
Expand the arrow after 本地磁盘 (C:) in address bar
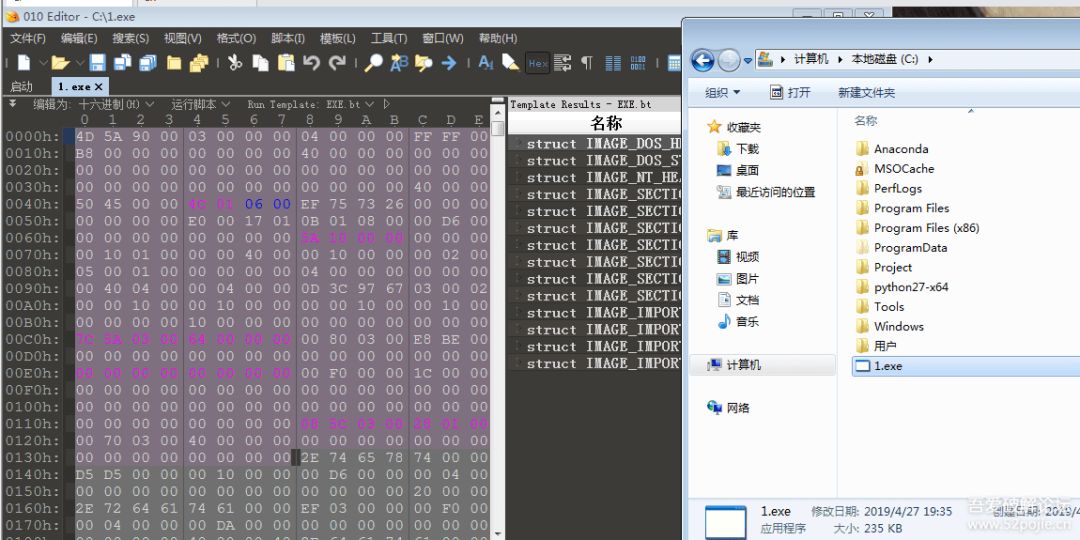pyautogui.click(x=931, y=59)
